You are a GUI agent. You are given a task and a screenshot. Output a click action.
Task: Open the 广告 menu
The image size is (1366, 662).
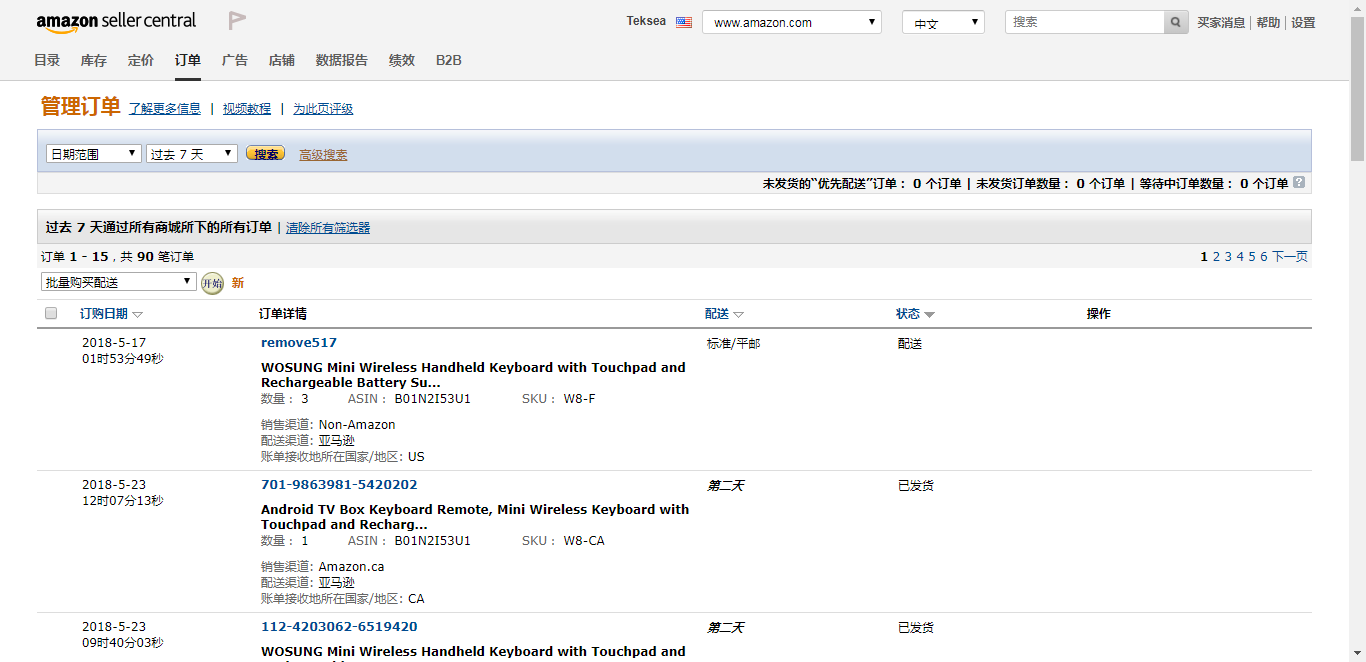(x=235, y=61)
